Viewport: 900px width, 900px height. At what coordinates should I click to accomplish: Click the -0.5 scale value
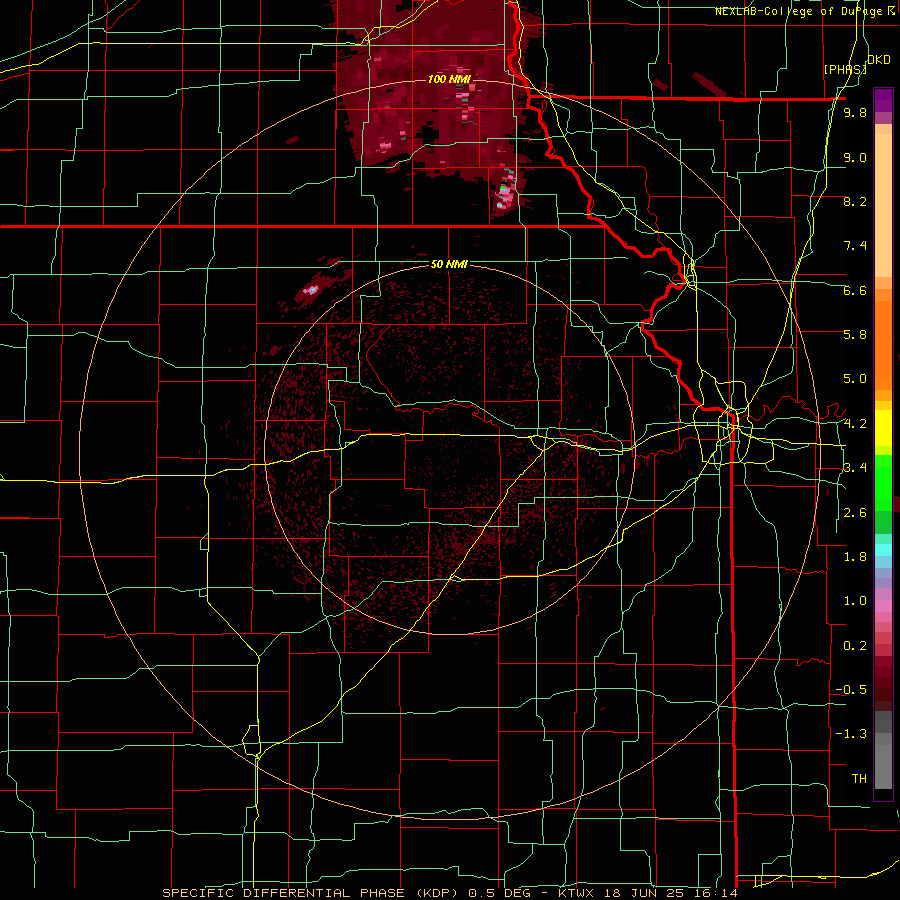851,690
